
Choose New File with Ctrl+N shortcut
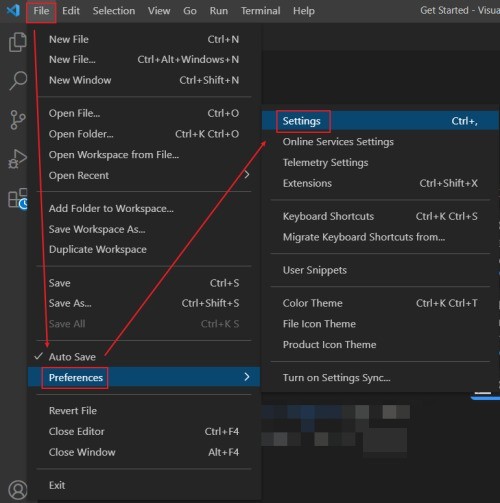coord(144,39)
